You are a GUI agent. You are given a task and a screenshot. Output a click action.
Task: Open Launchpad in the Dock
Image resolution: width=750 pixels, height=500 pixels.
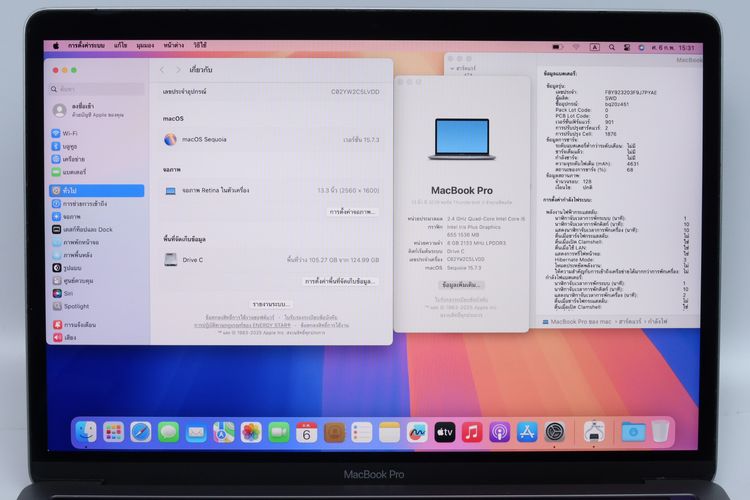pos(114,433)
